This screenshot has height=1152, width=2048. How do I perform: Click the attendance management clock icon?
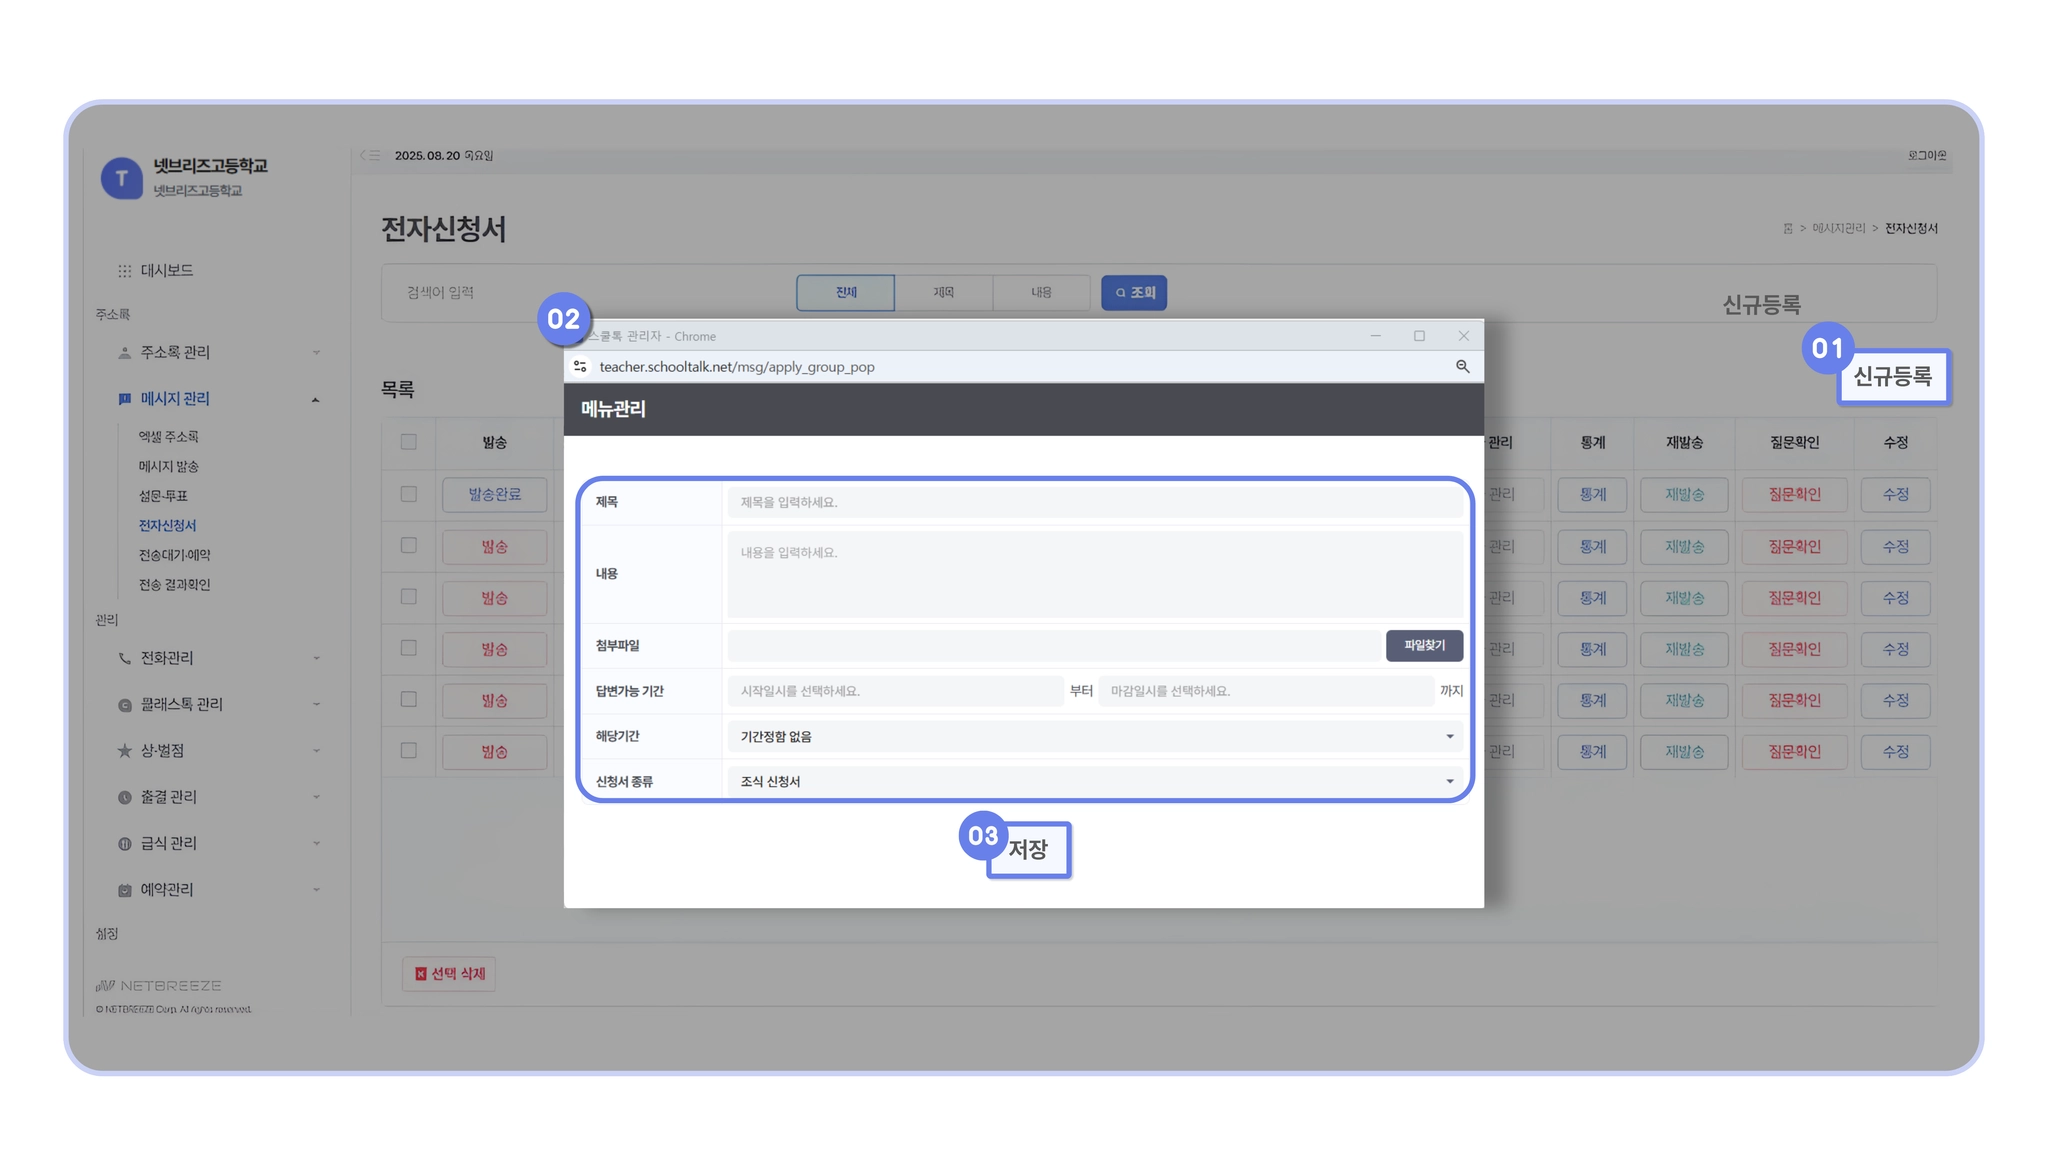click(124, 797)
